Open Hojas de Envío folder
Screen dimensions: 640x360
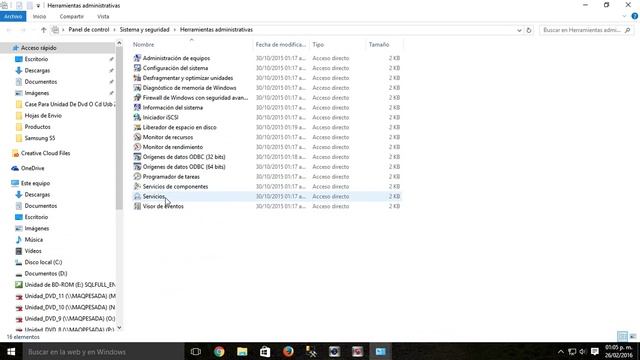[43, 116]
